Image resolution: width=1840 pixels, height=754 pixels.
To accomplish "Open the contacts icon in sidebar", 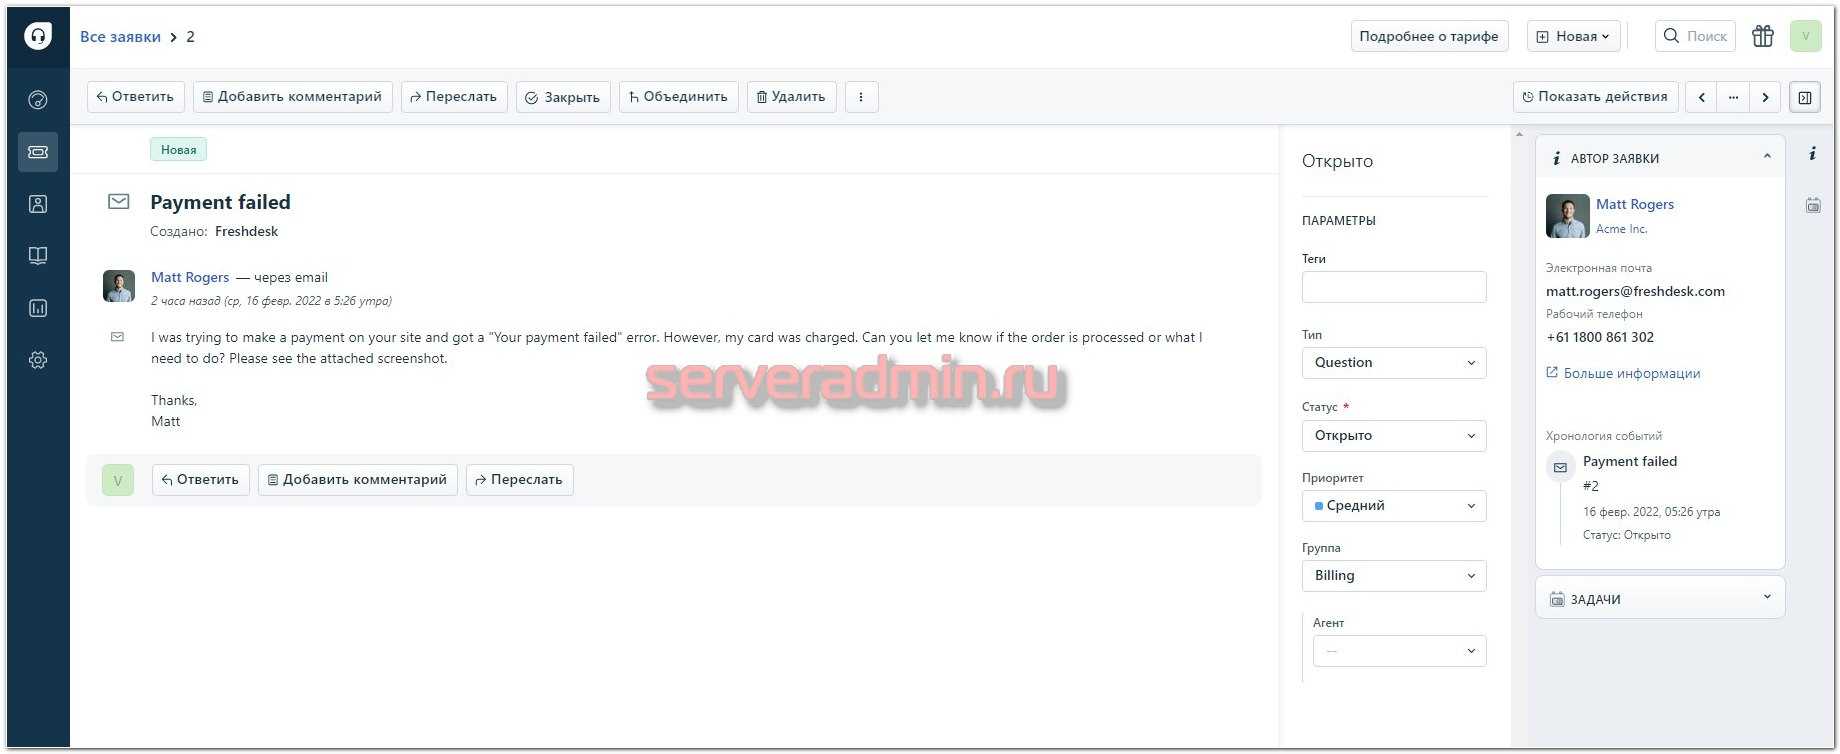I will pyautogui.click(x=38, y=204).
